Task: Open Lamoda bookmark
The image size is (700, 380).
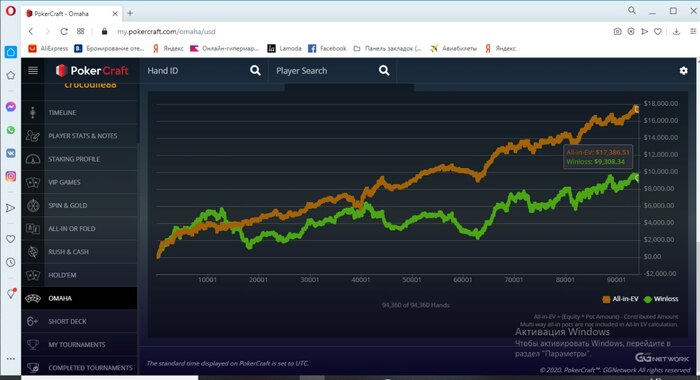Action: [x=284, y=48]
